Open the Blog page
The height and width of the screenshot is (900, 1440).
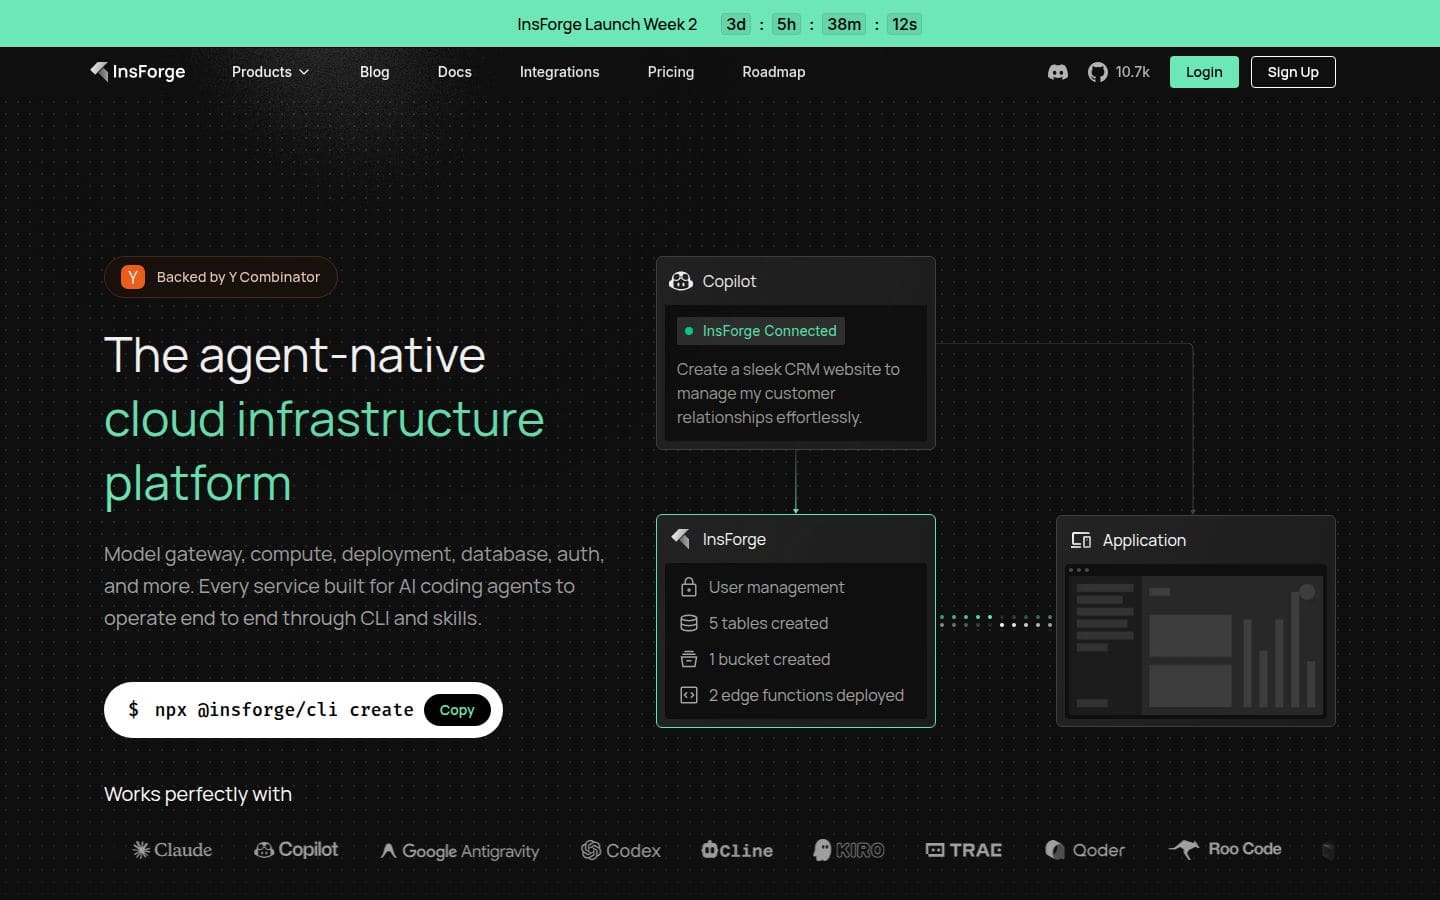pyautogui.click(x=375, y=72)
